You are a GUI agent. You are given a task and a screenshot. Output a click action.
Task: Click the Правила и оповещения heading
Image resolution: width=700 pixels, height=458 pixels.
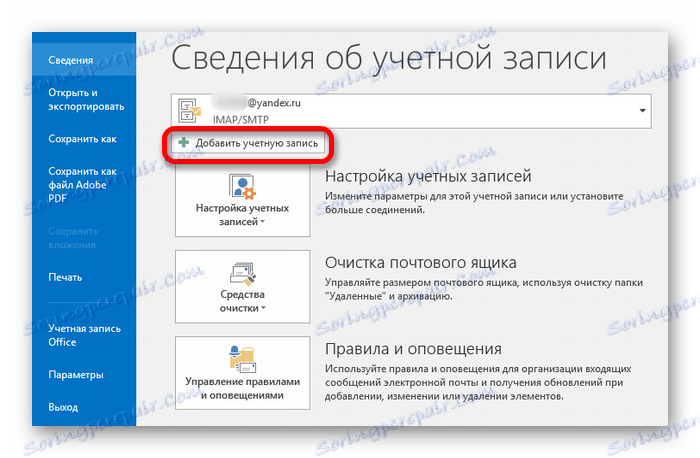click(x=413, y=349)
